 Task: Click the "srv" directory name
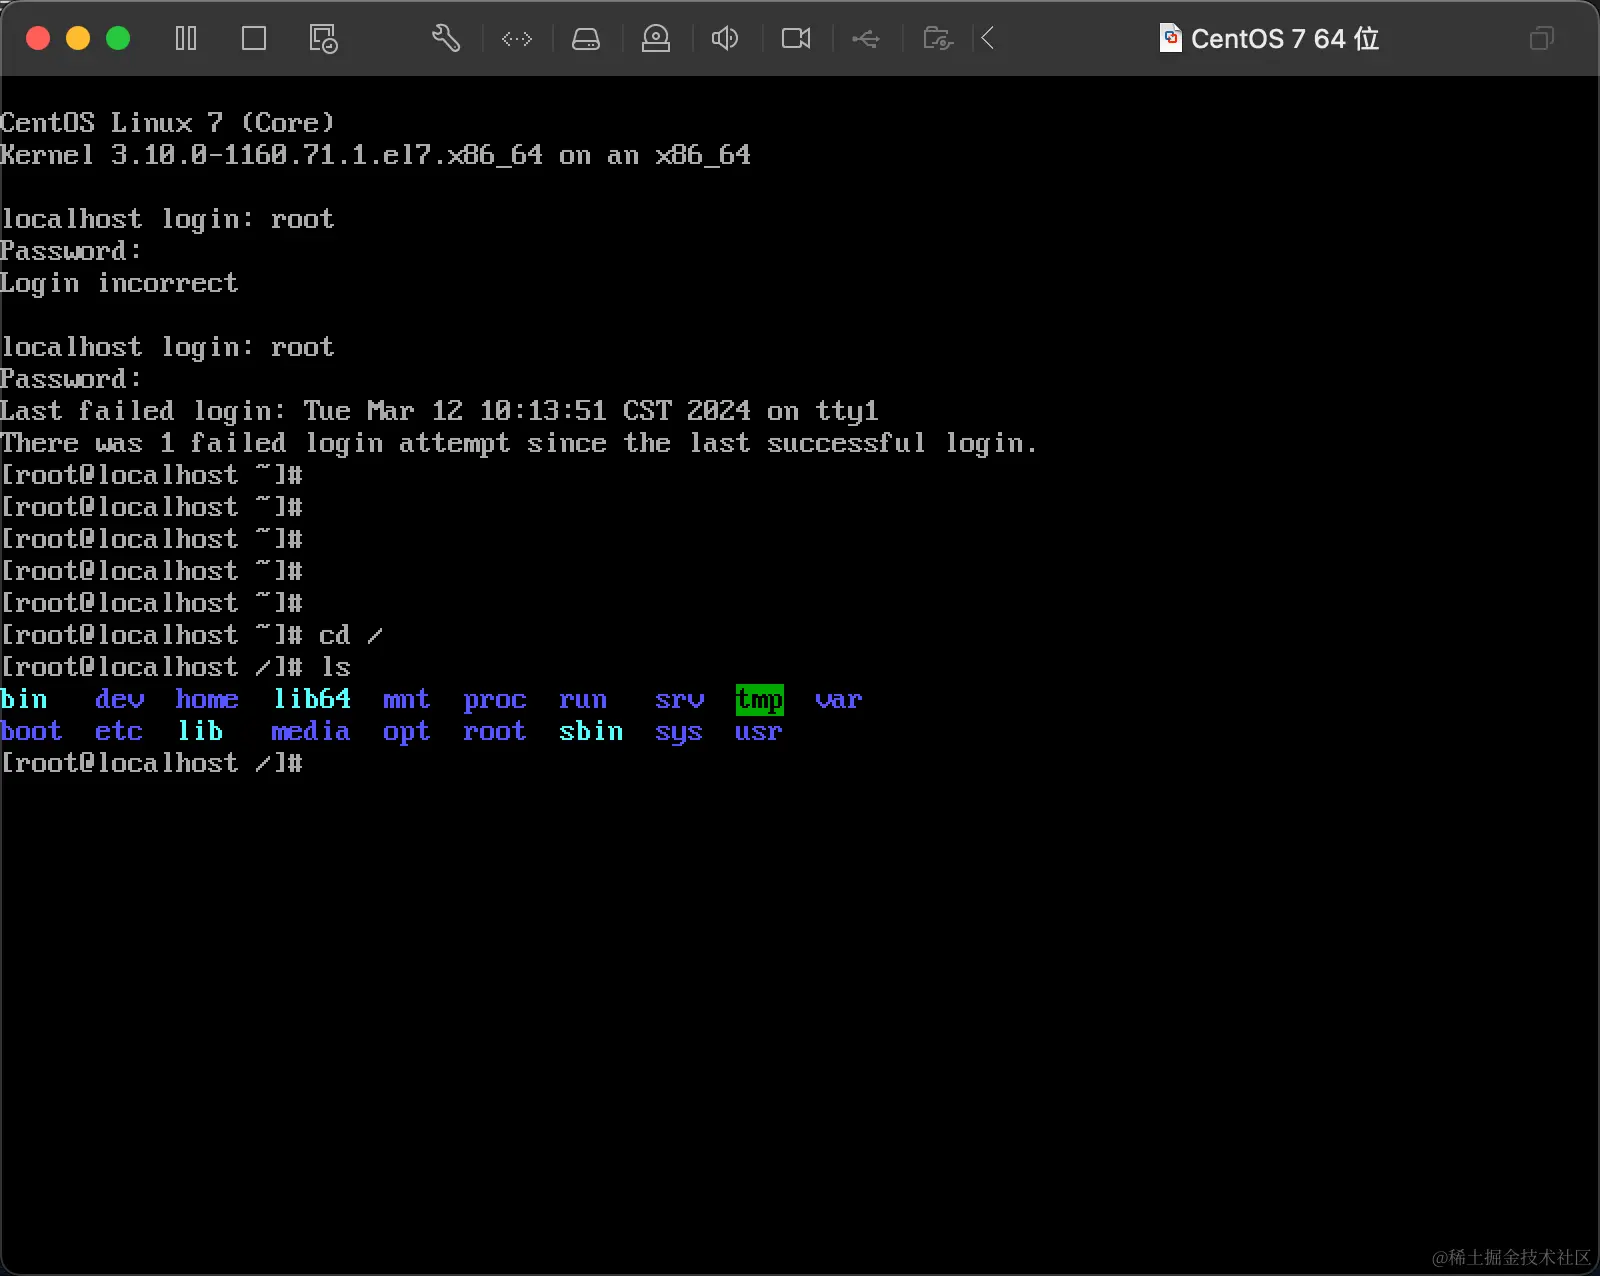tap(679, 699)
